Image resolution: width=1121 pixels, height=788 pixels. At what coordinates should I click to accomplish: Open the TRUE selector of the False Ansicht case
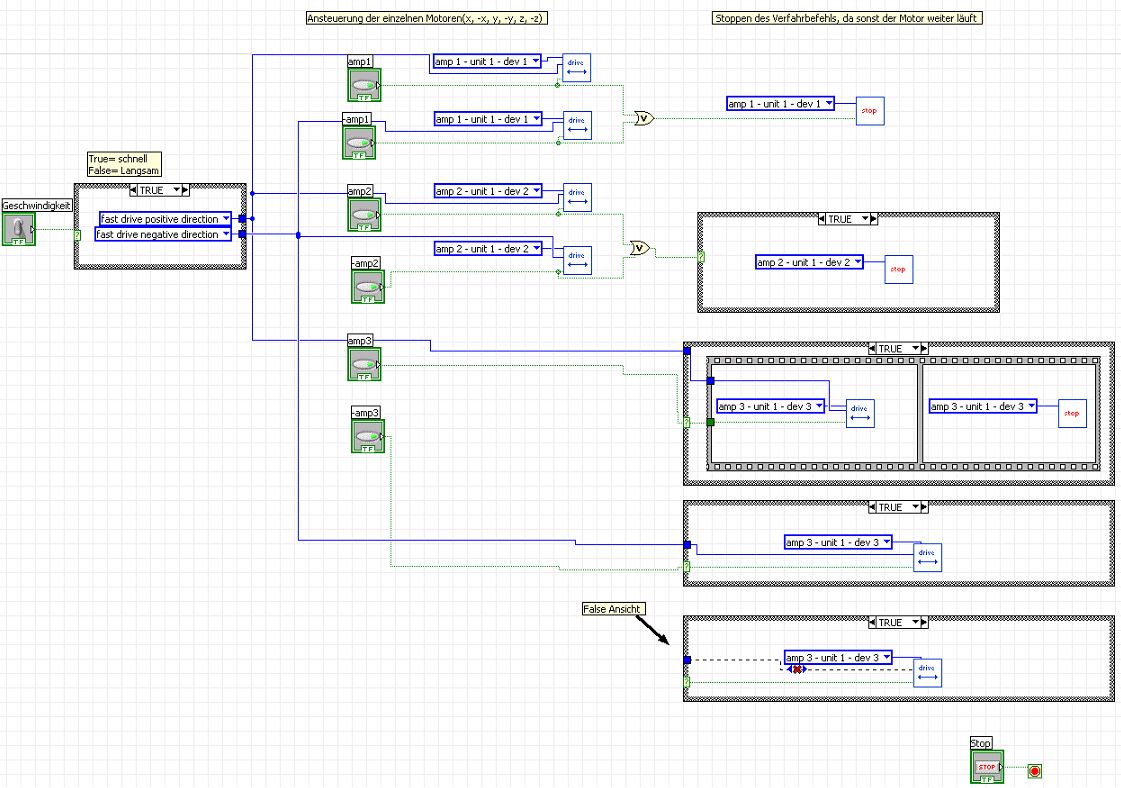click(898, 622)
